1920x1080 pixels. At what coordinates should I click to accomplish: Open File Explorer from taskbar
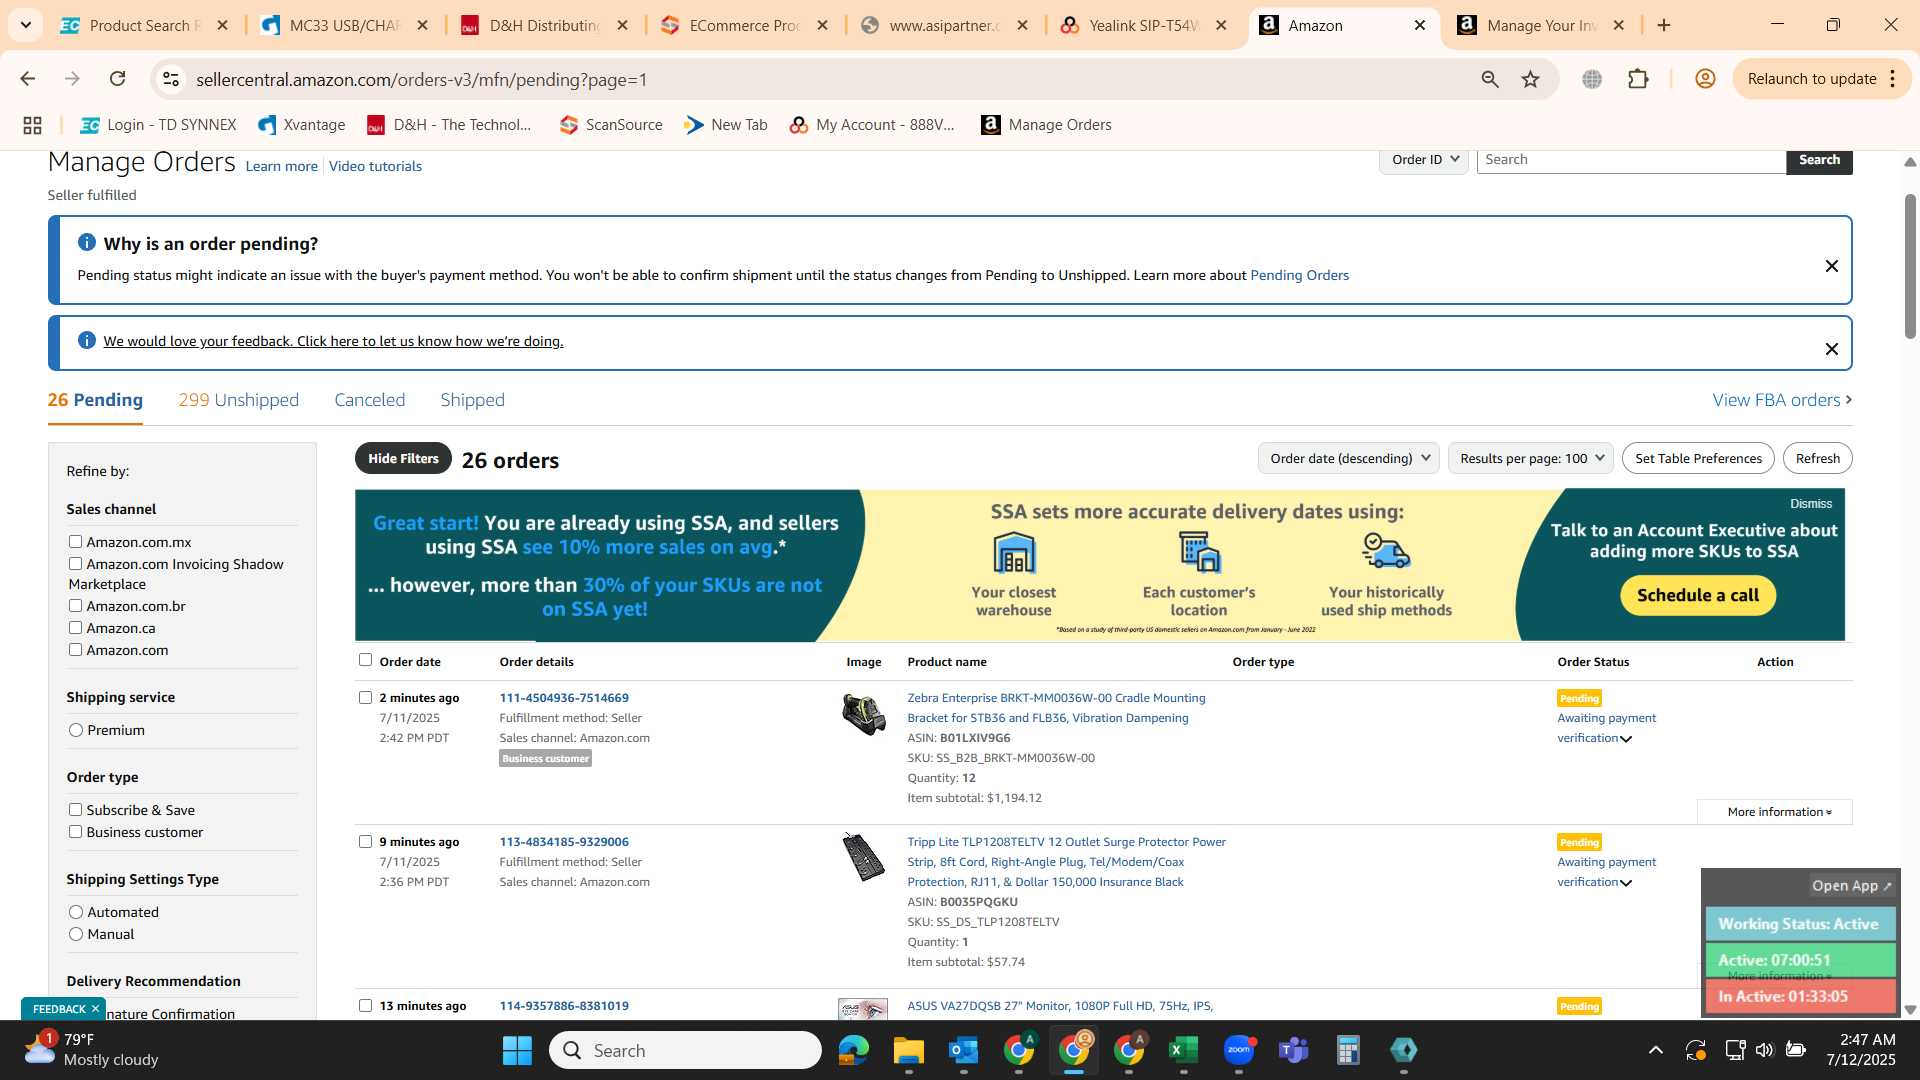pyautogui.click(x=908, y=1050)
